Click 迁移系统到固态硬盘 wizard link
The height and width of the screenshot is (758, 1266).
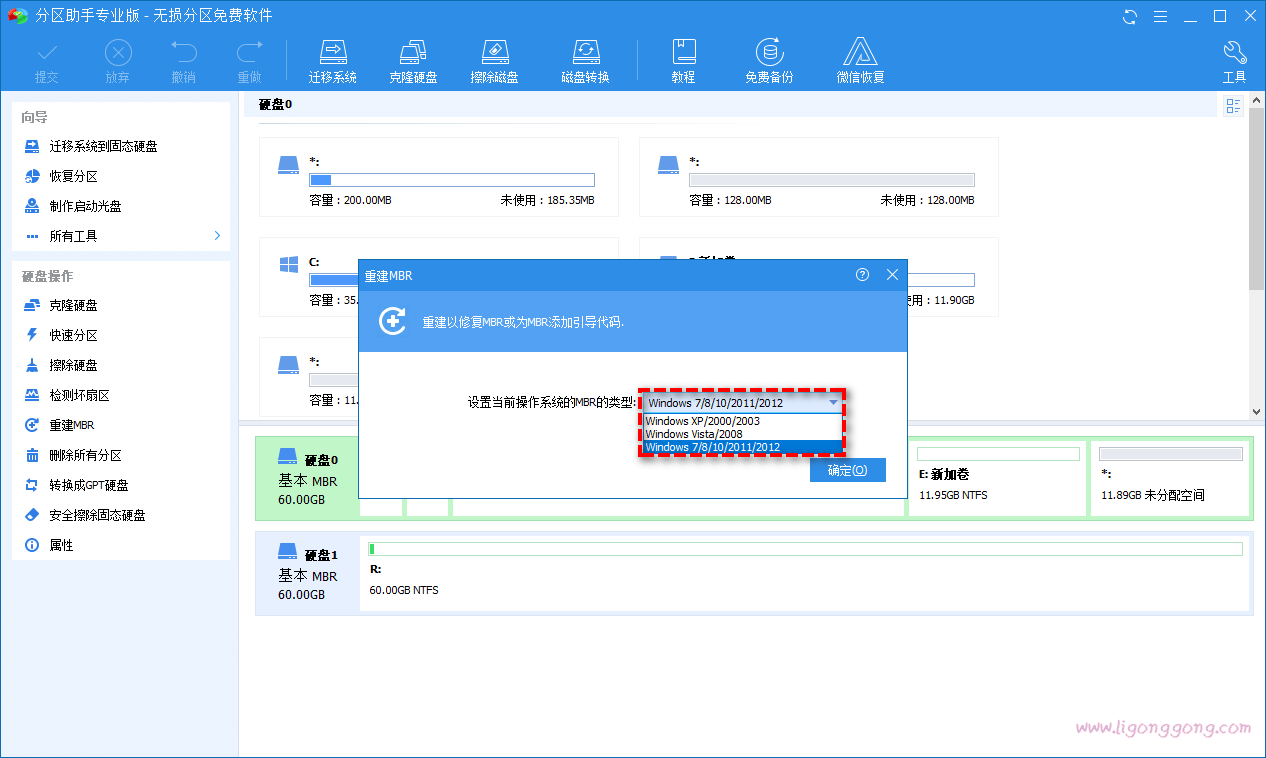[x=103, y=146]
